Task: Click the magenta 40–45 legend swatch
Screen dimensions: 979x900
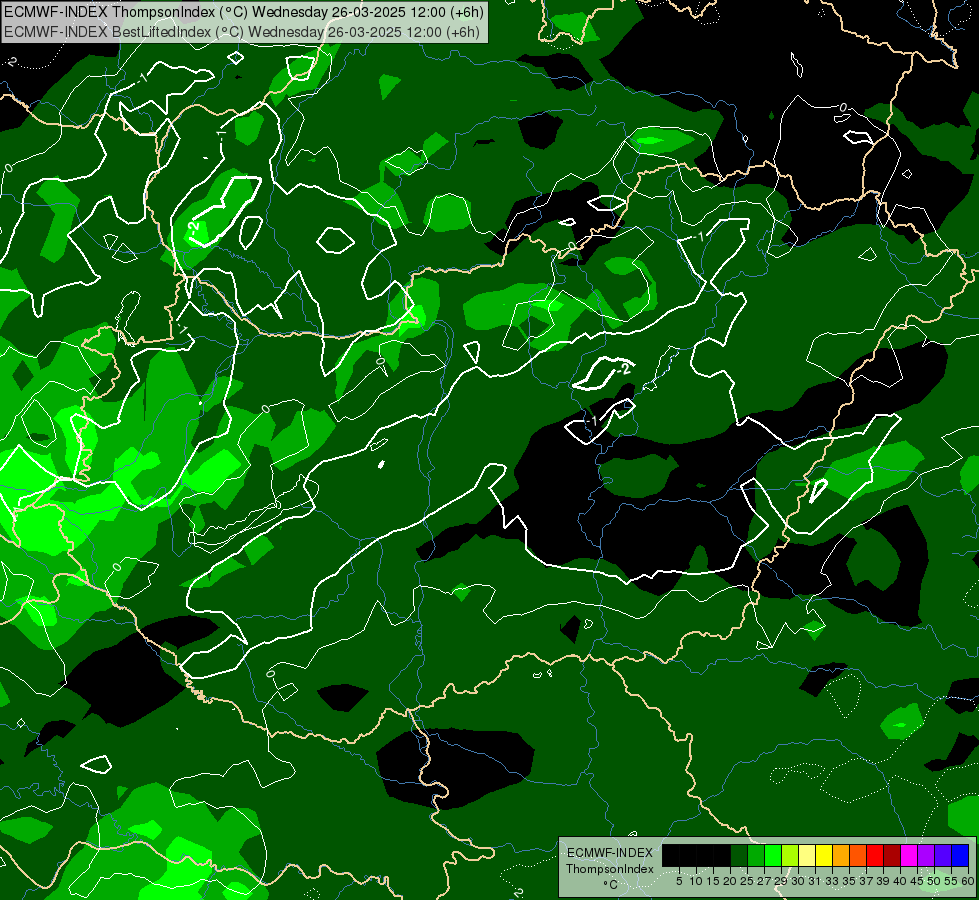Action: [x=908, y=855]
